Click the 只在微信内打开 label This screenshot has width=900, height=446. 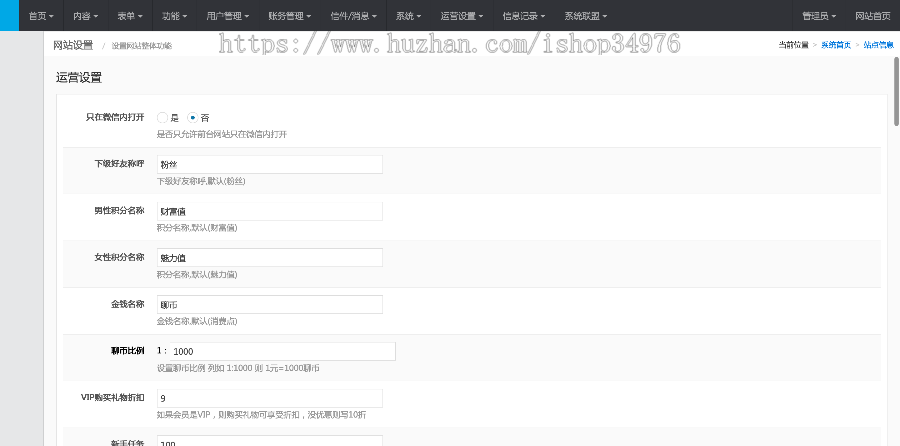(115, 117)
